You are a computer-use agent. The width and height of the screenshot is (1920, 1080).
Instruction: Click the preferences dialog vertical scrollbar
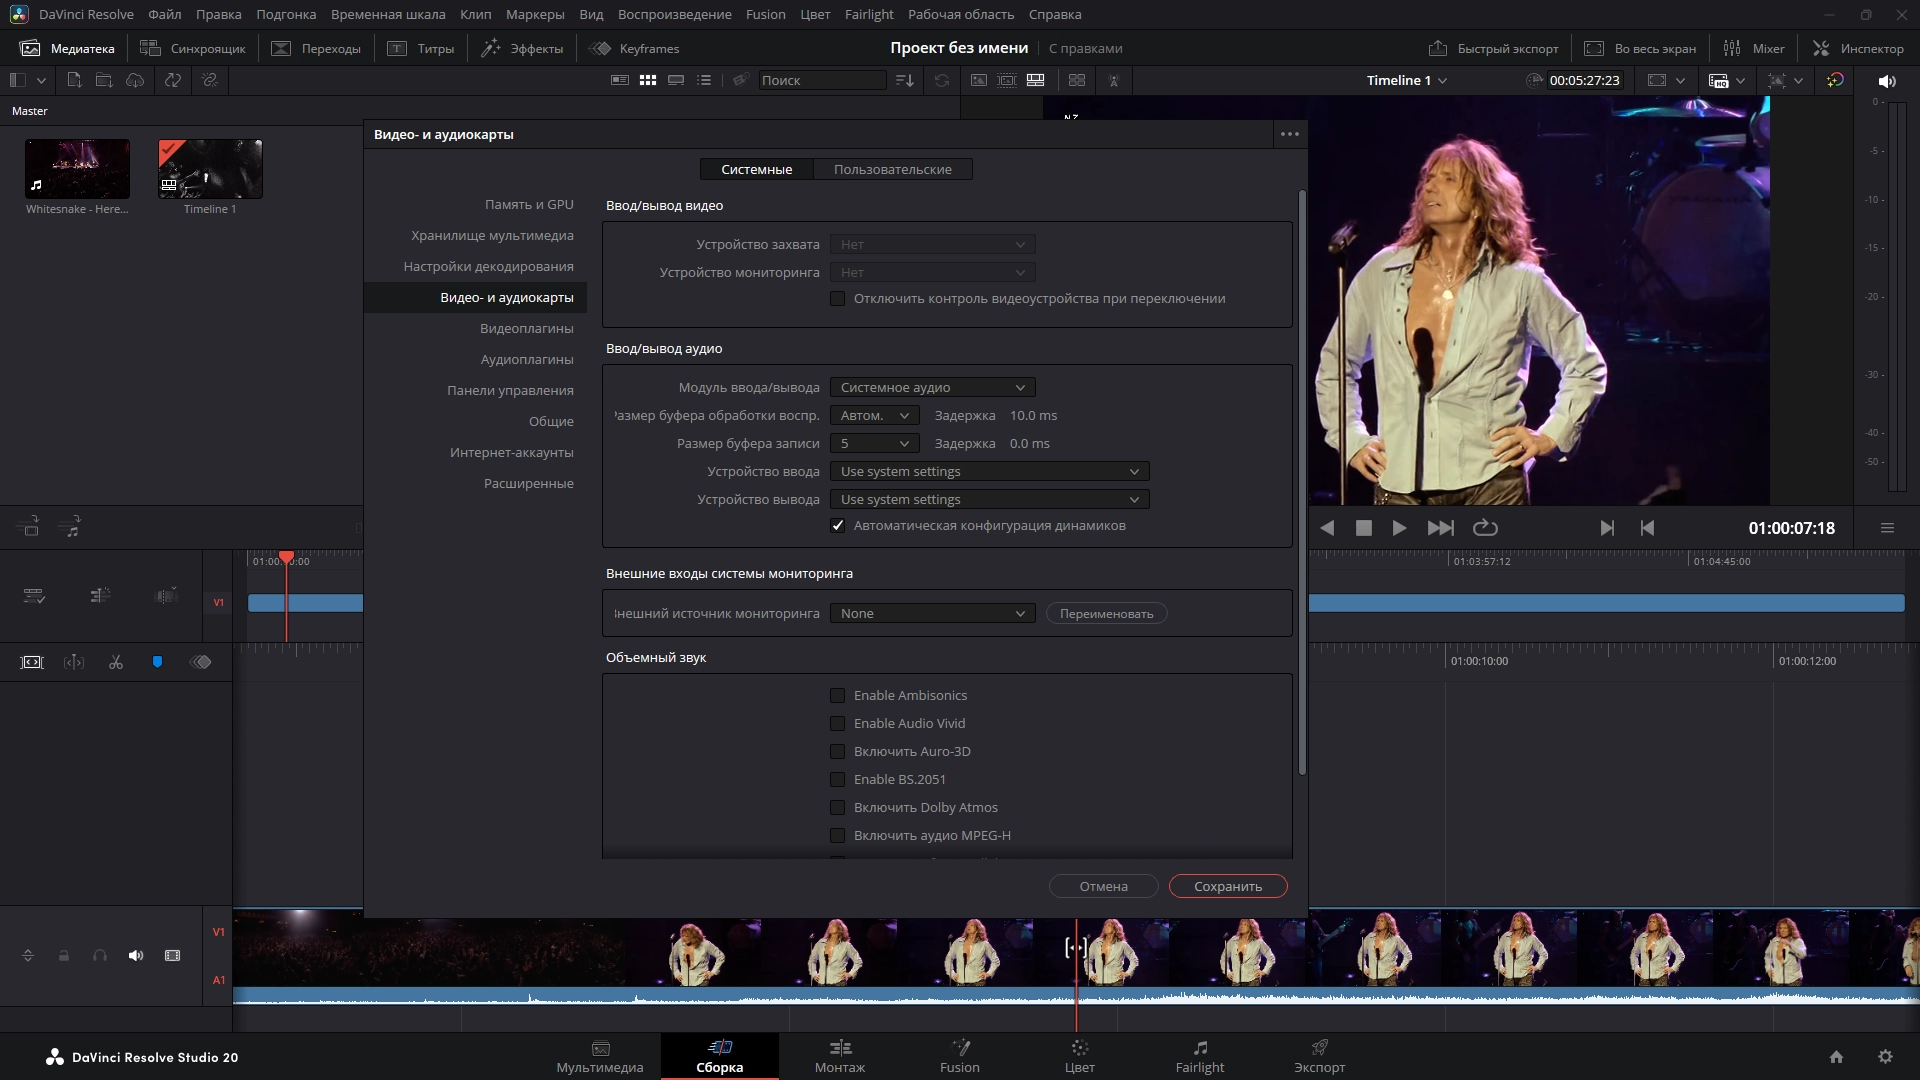click(1301, 480)
